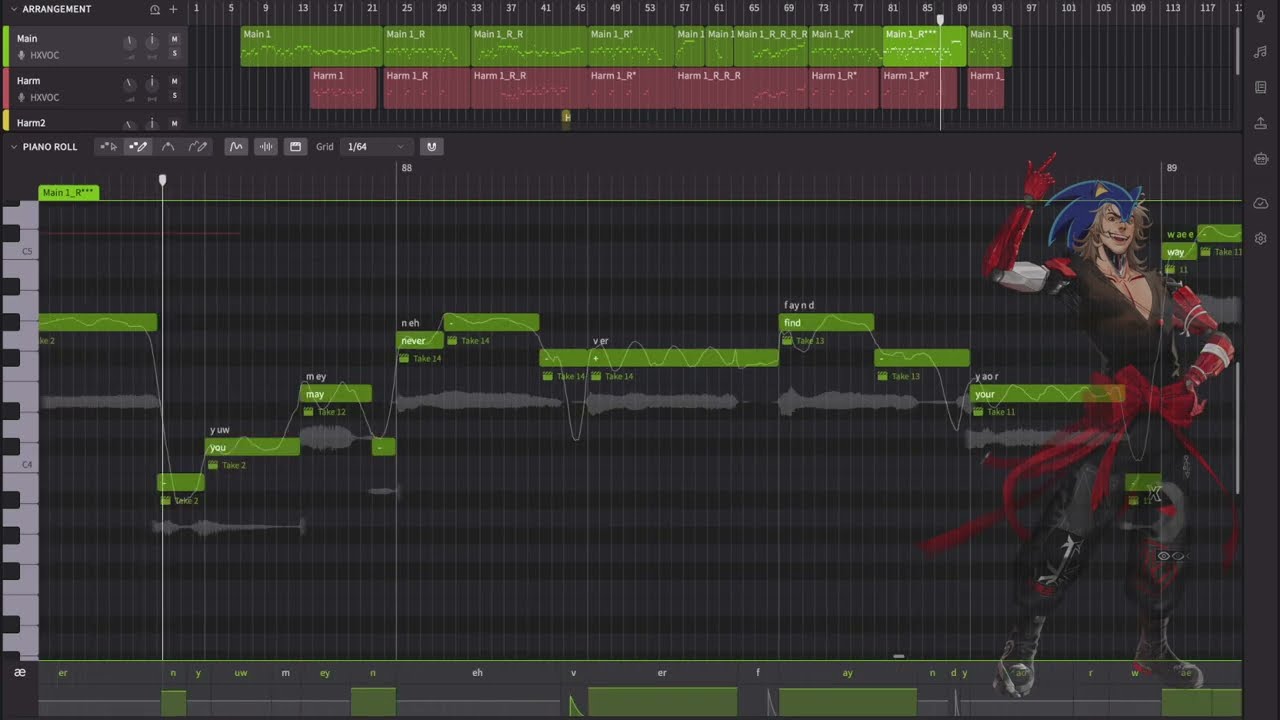Click the C5 piano key
Viewport: 1280px width, 720px height.
pyautogui.click(x=26, y=251)
